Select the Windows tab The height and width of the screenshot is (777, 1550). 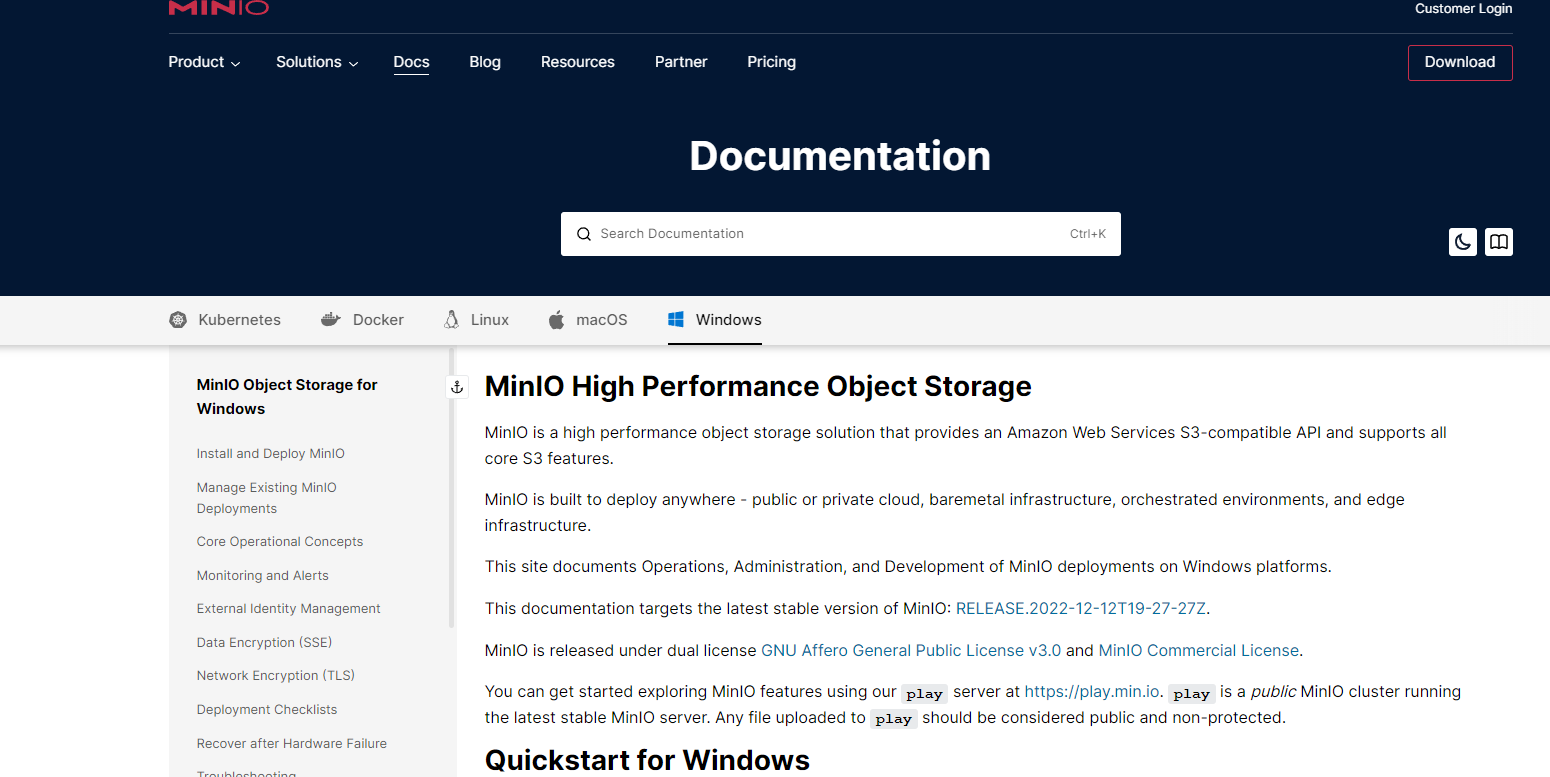(715, 320)
